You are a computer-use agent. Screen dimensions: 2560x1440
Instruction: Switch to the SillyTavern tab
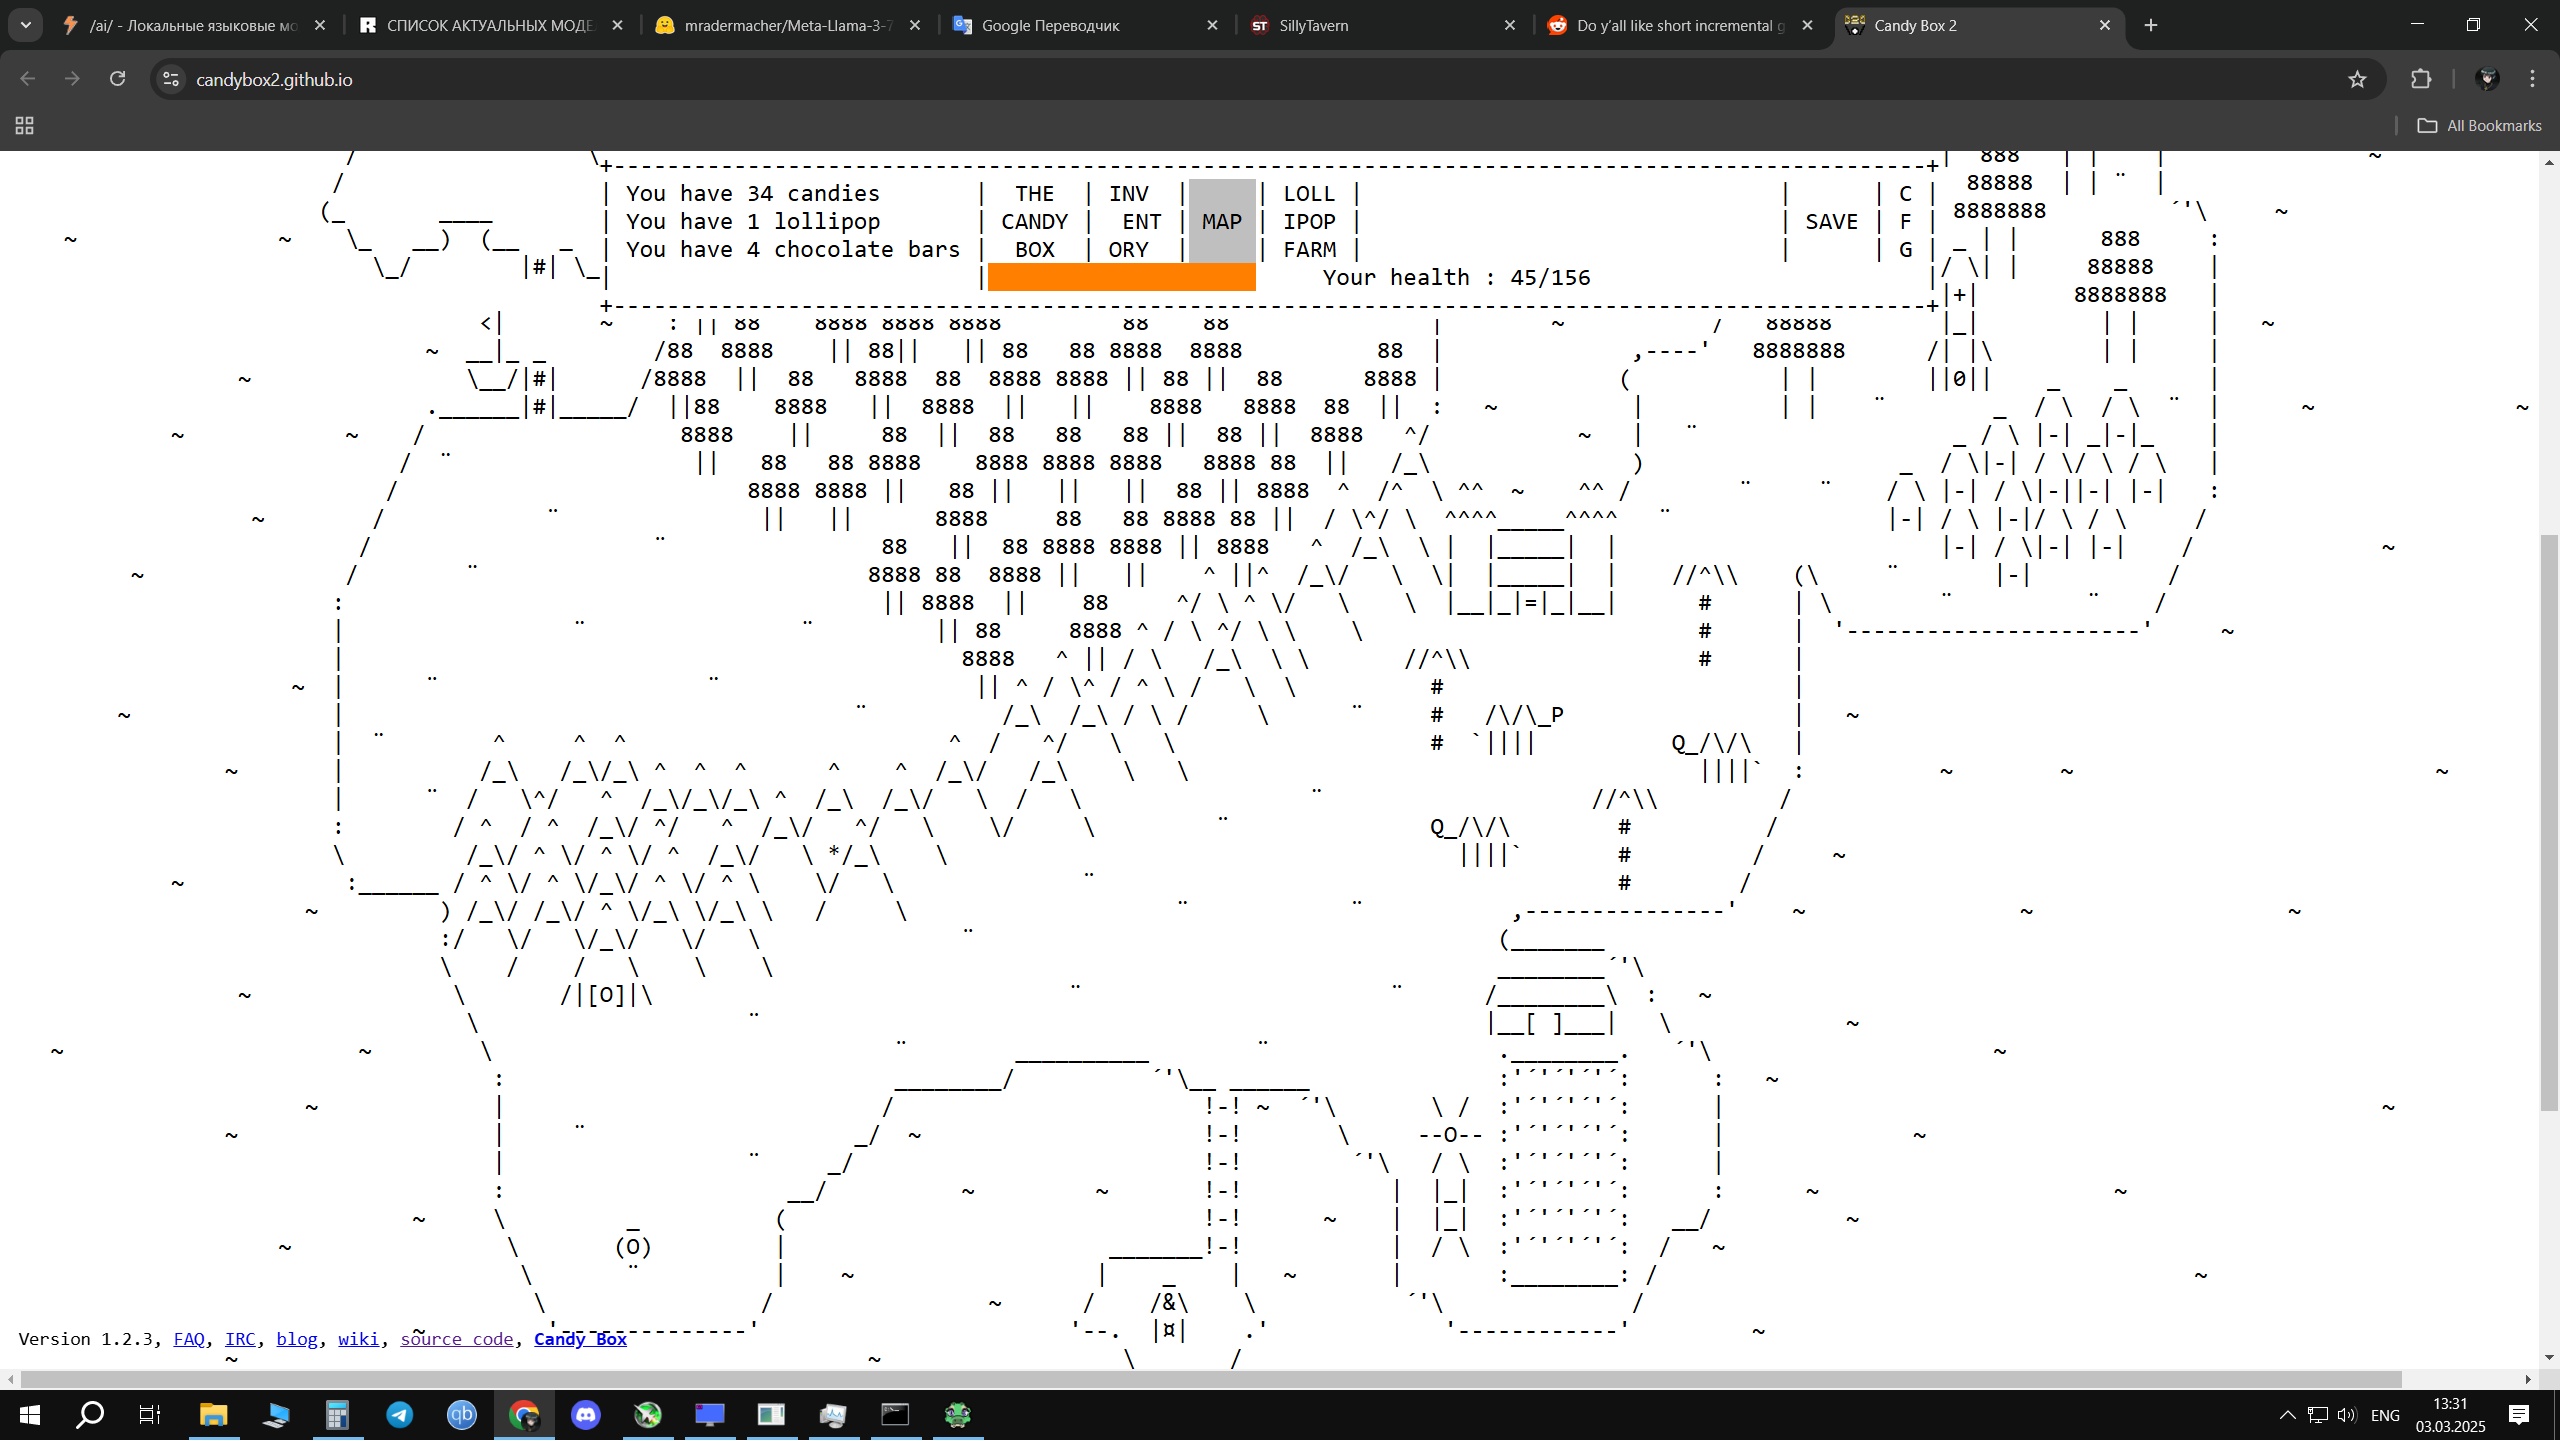pyautogui.click(x=1383, y=25)
